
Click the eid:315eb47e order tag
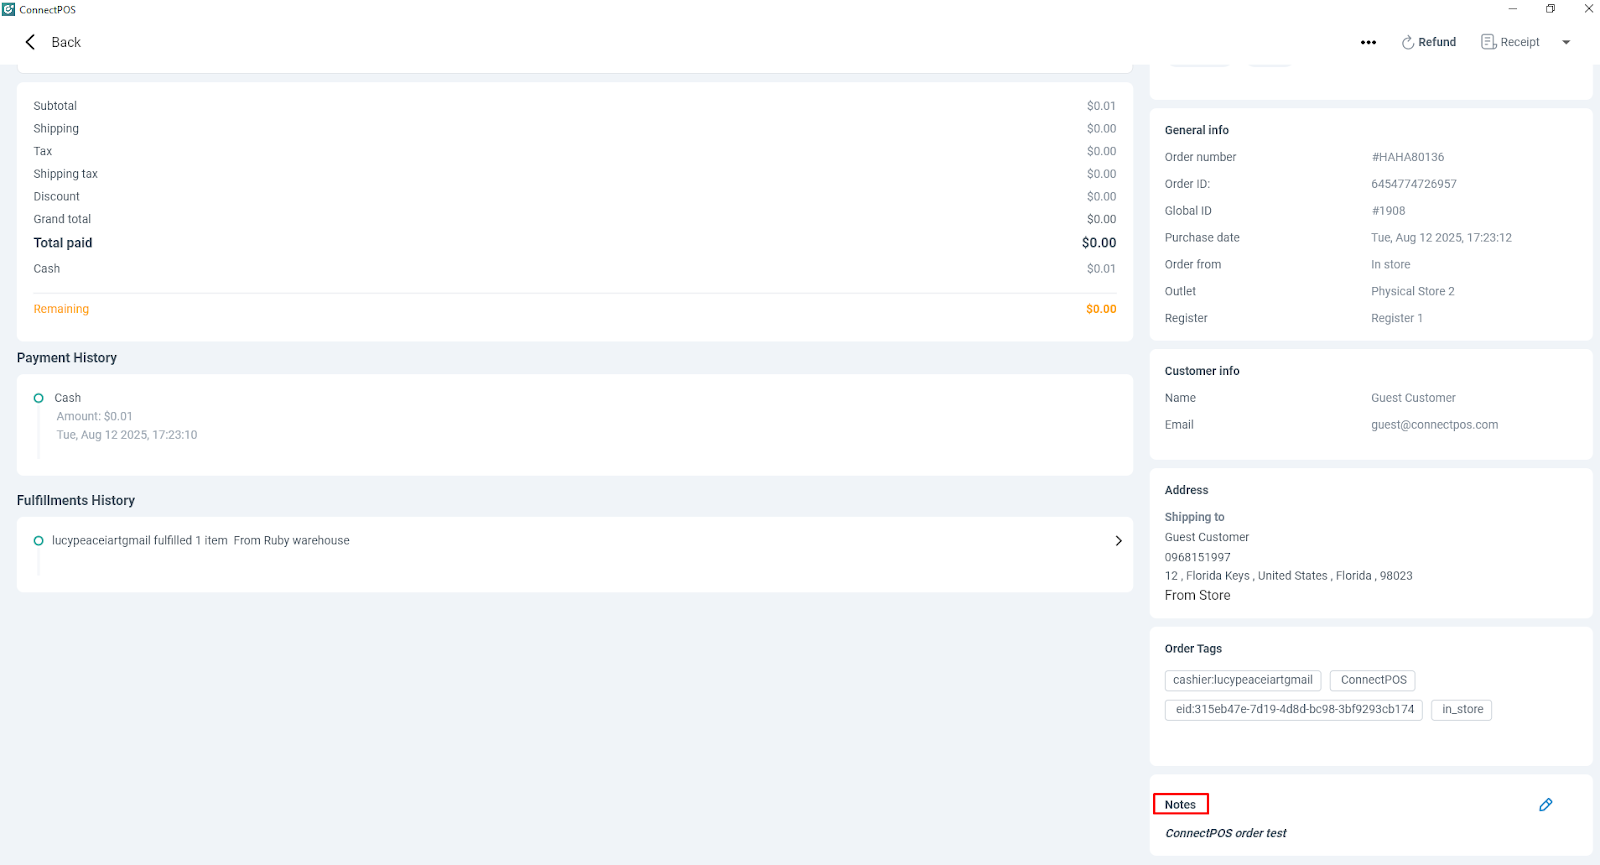click(1293, 710)
